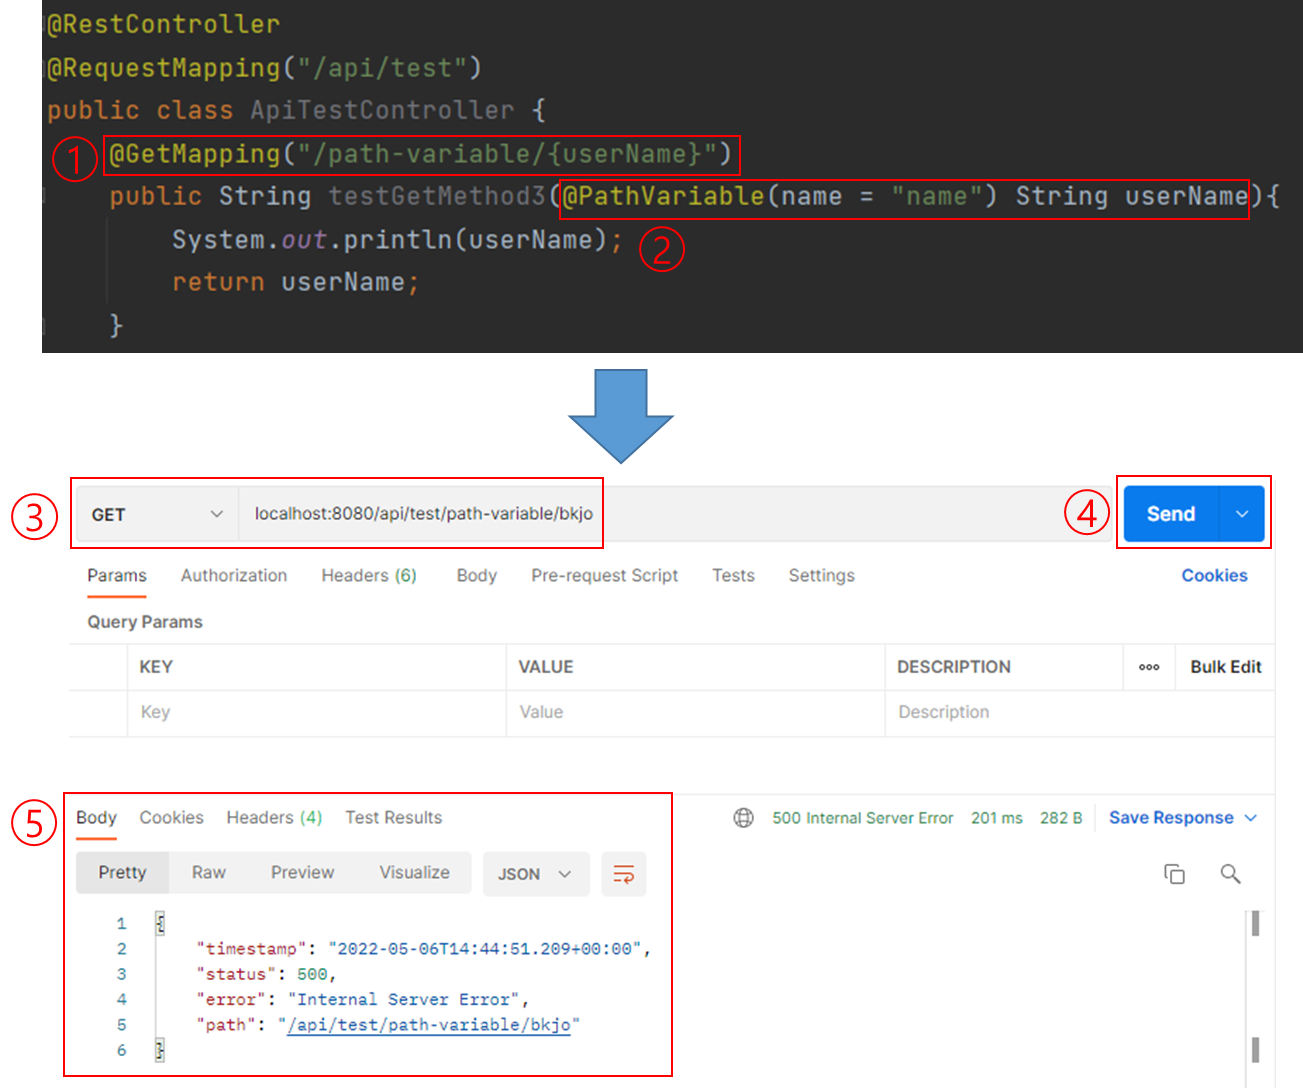Click the 201 ms response time

point(997,818)
